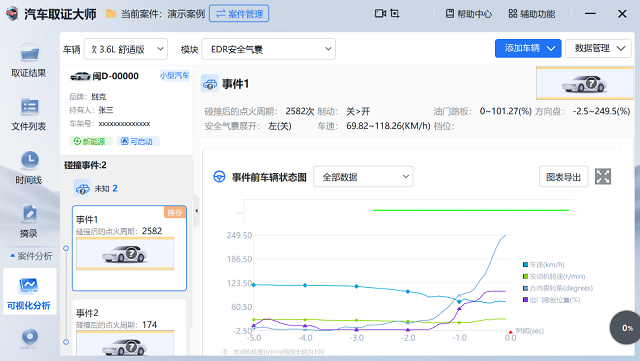Click the 闽D-00000 license plate text
This screenshot has height=361, width=640.
point(116,76)
